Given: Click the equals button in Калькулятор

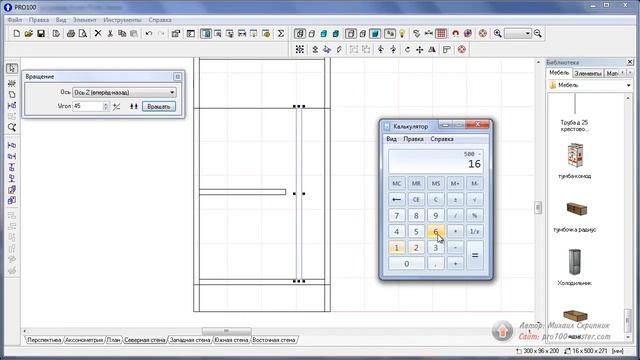Looking at the screenshot, I should [x=475, y=256].
